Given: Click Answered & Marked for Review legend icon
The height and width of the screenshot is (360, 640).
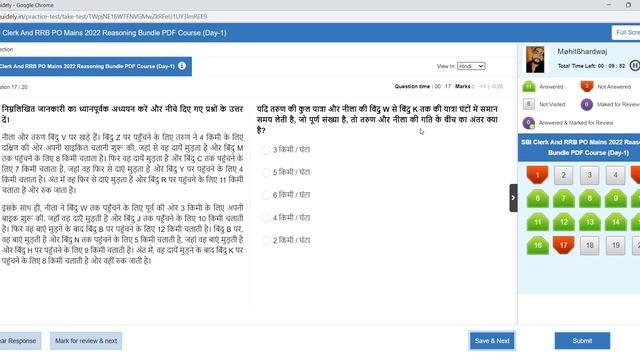Looking at the screenshot, I should tap(529, 123).
